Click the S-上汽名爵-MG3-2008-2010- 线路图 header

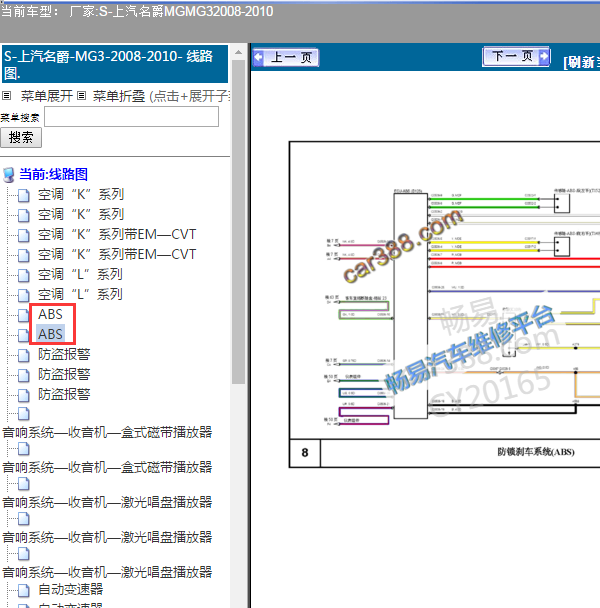(x=115, y=64)
